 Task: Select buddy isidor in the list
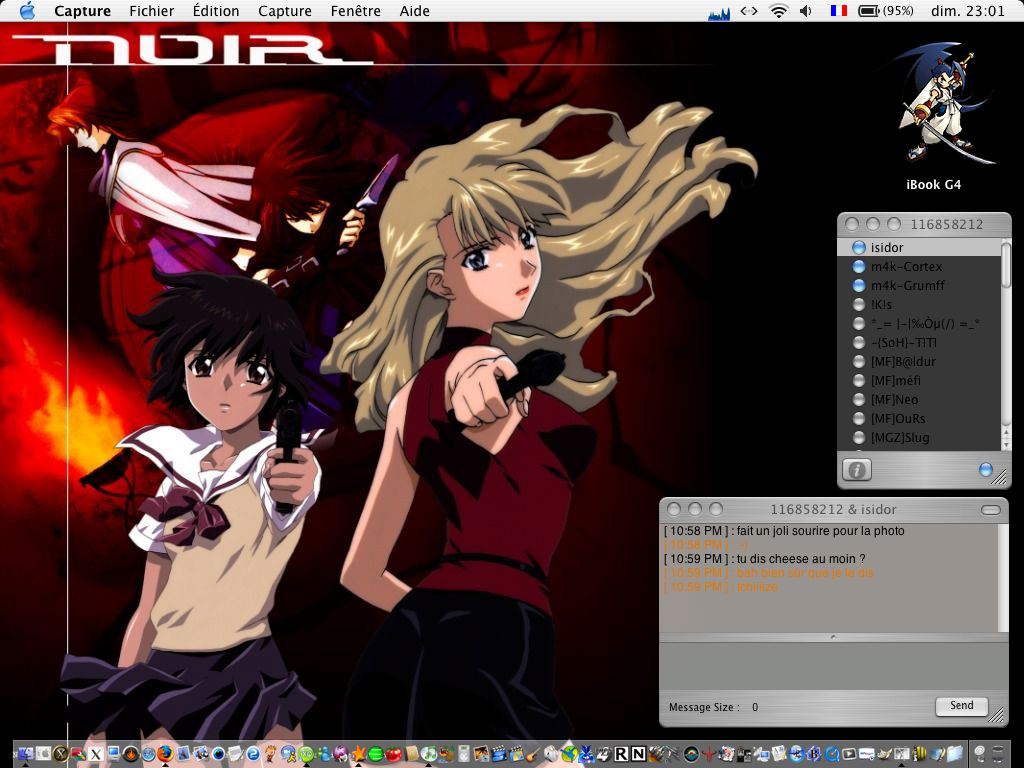(x=920, y=248)
